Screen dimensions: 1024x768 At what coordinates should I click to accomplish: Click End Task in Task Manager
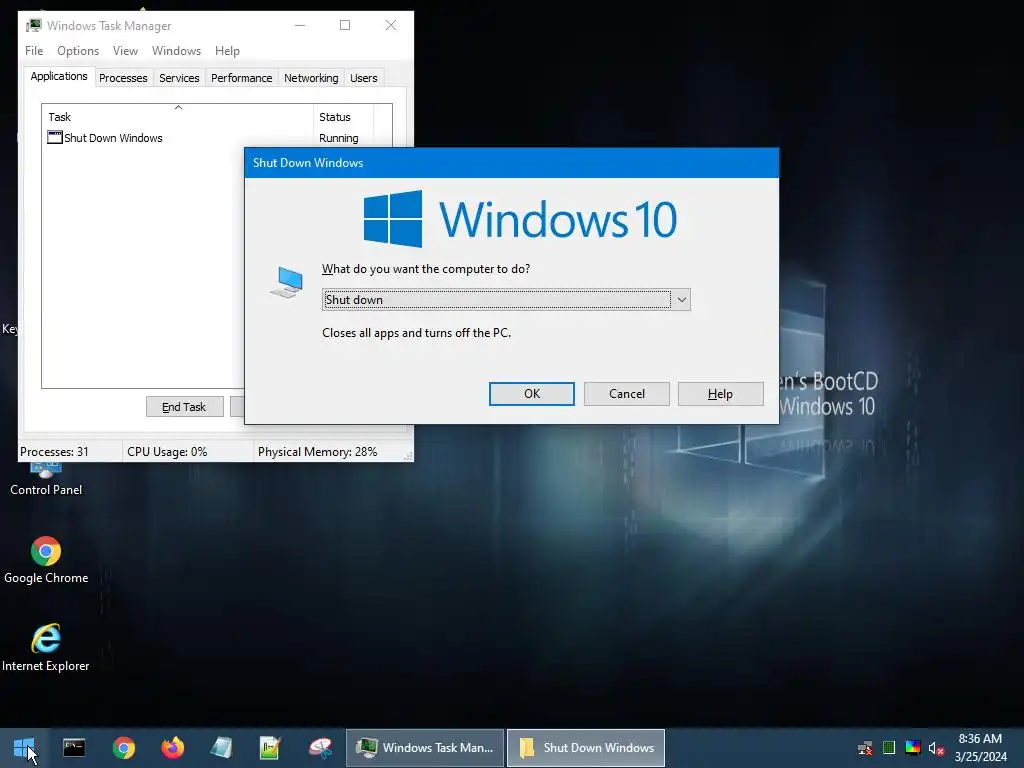coord(184,407)
